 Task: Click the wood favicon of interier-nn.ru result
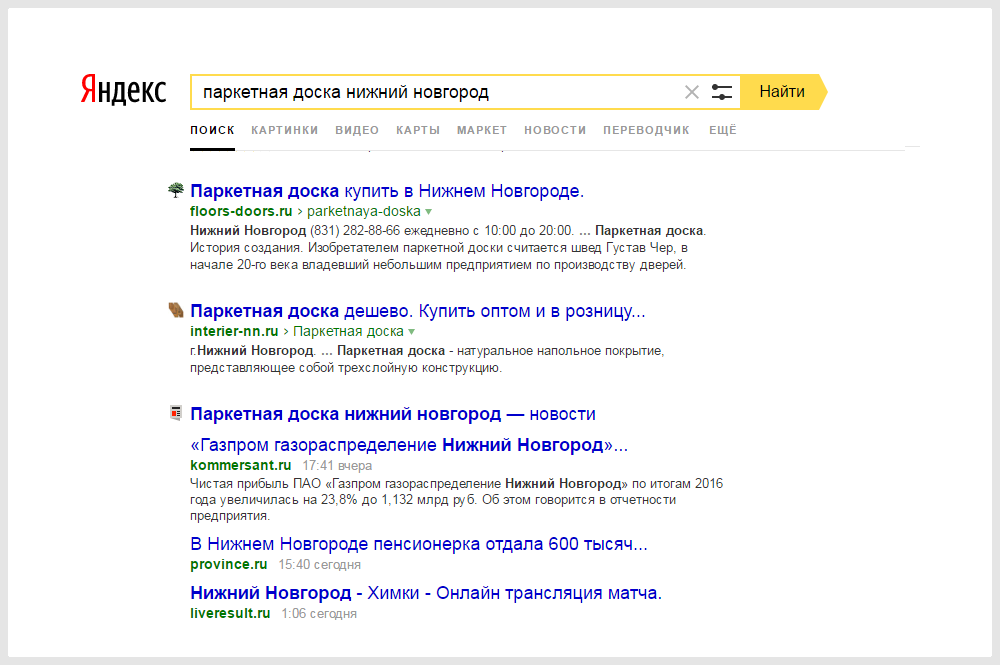tap(175, 310)
